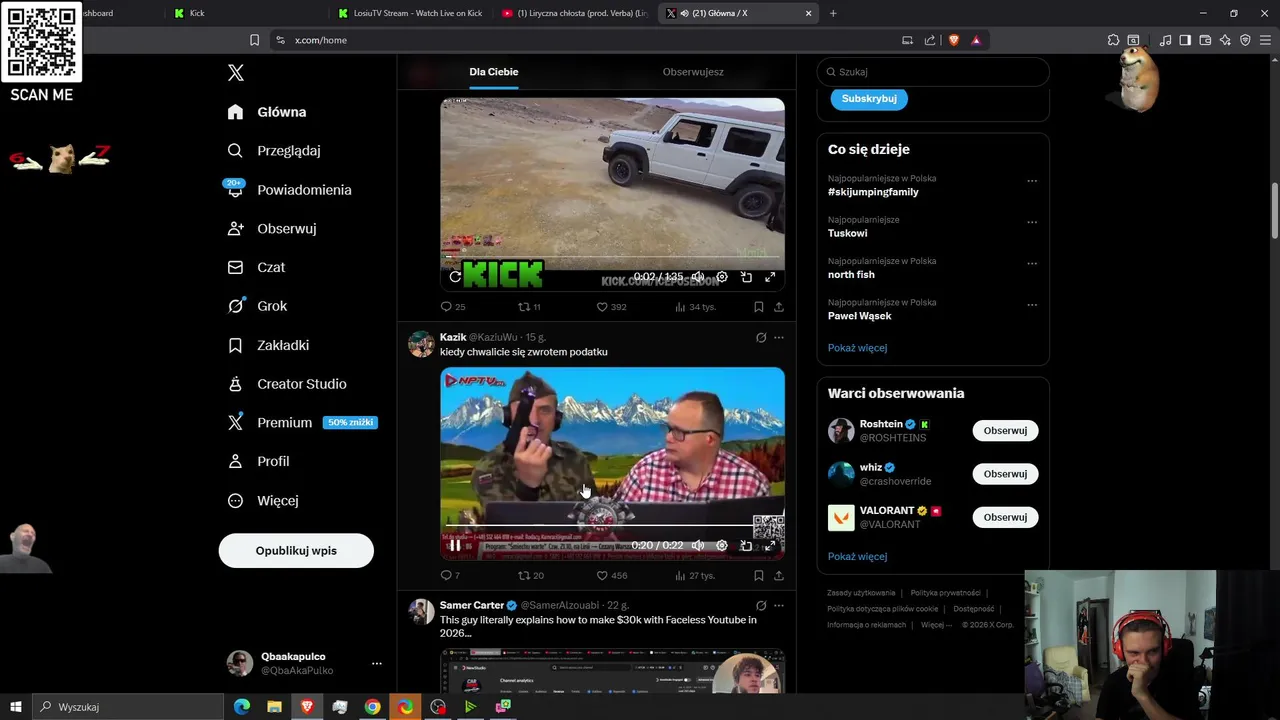The width and height of the screenshot is (1280, 720).
Task: Open Windows Start menu
Action: click(15, 707)
